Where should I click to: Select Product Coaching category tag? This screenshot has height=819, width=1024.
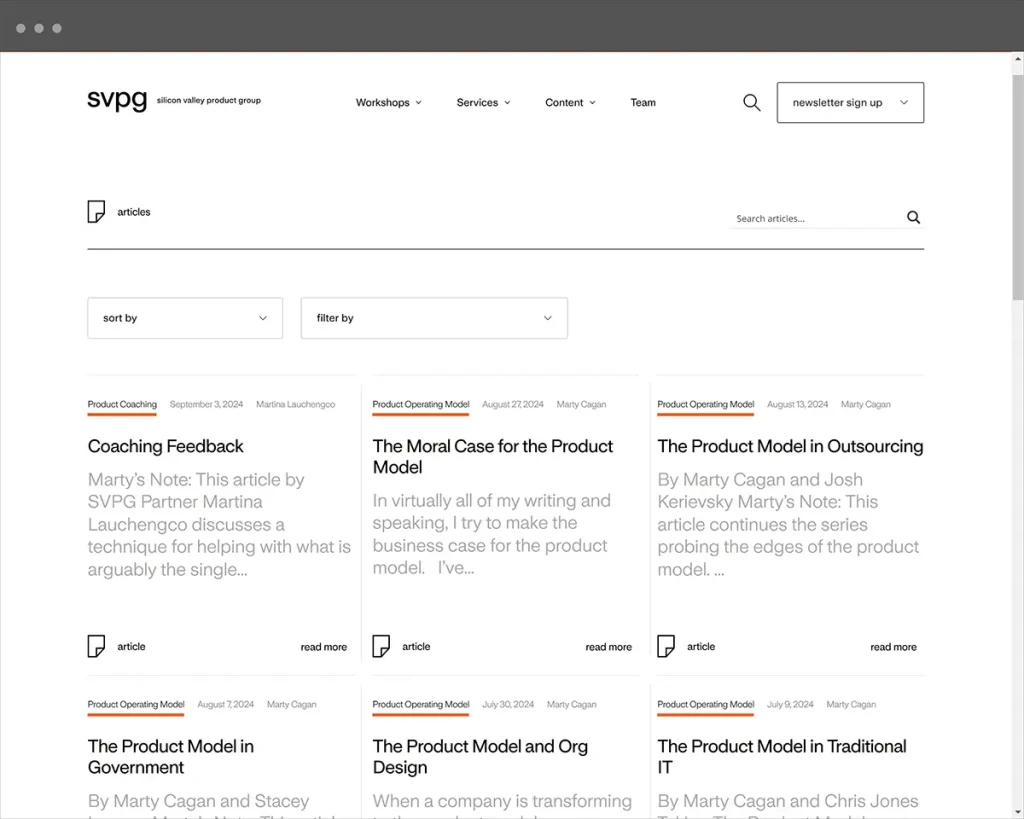tap(122, 405)
